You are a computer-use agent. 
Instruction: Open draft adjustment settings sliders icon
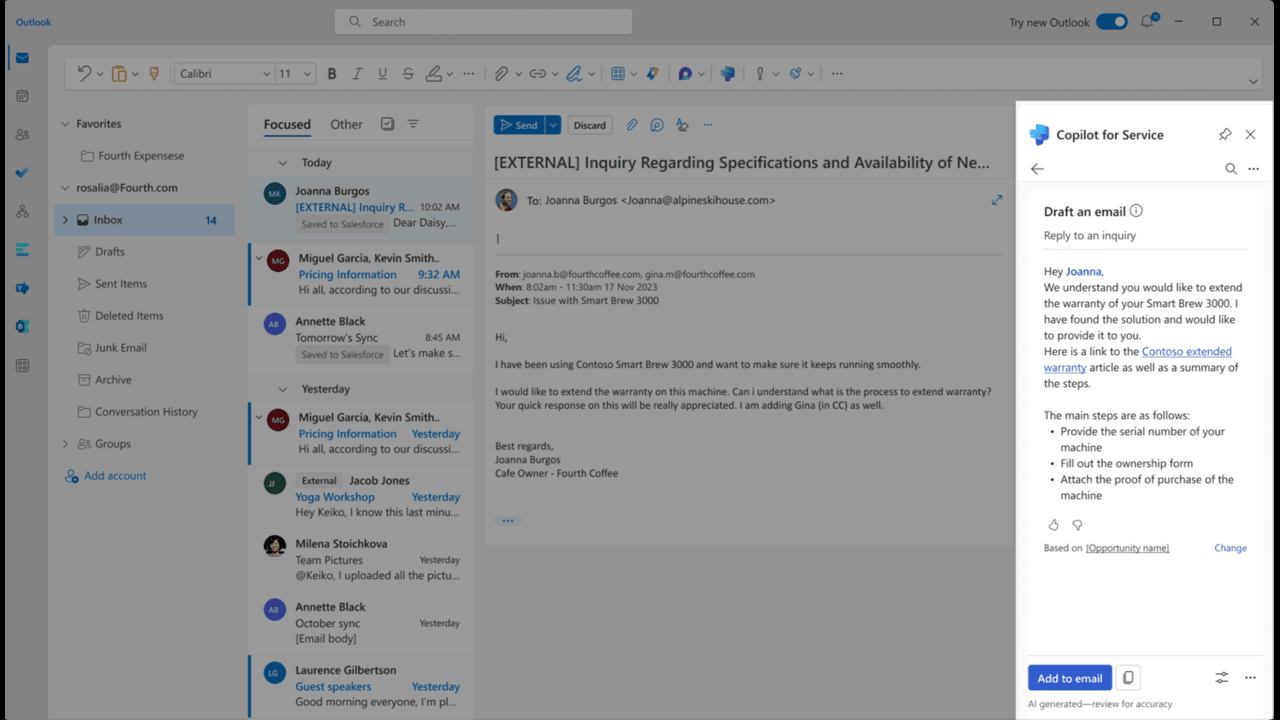click(x=1222, y=678)
